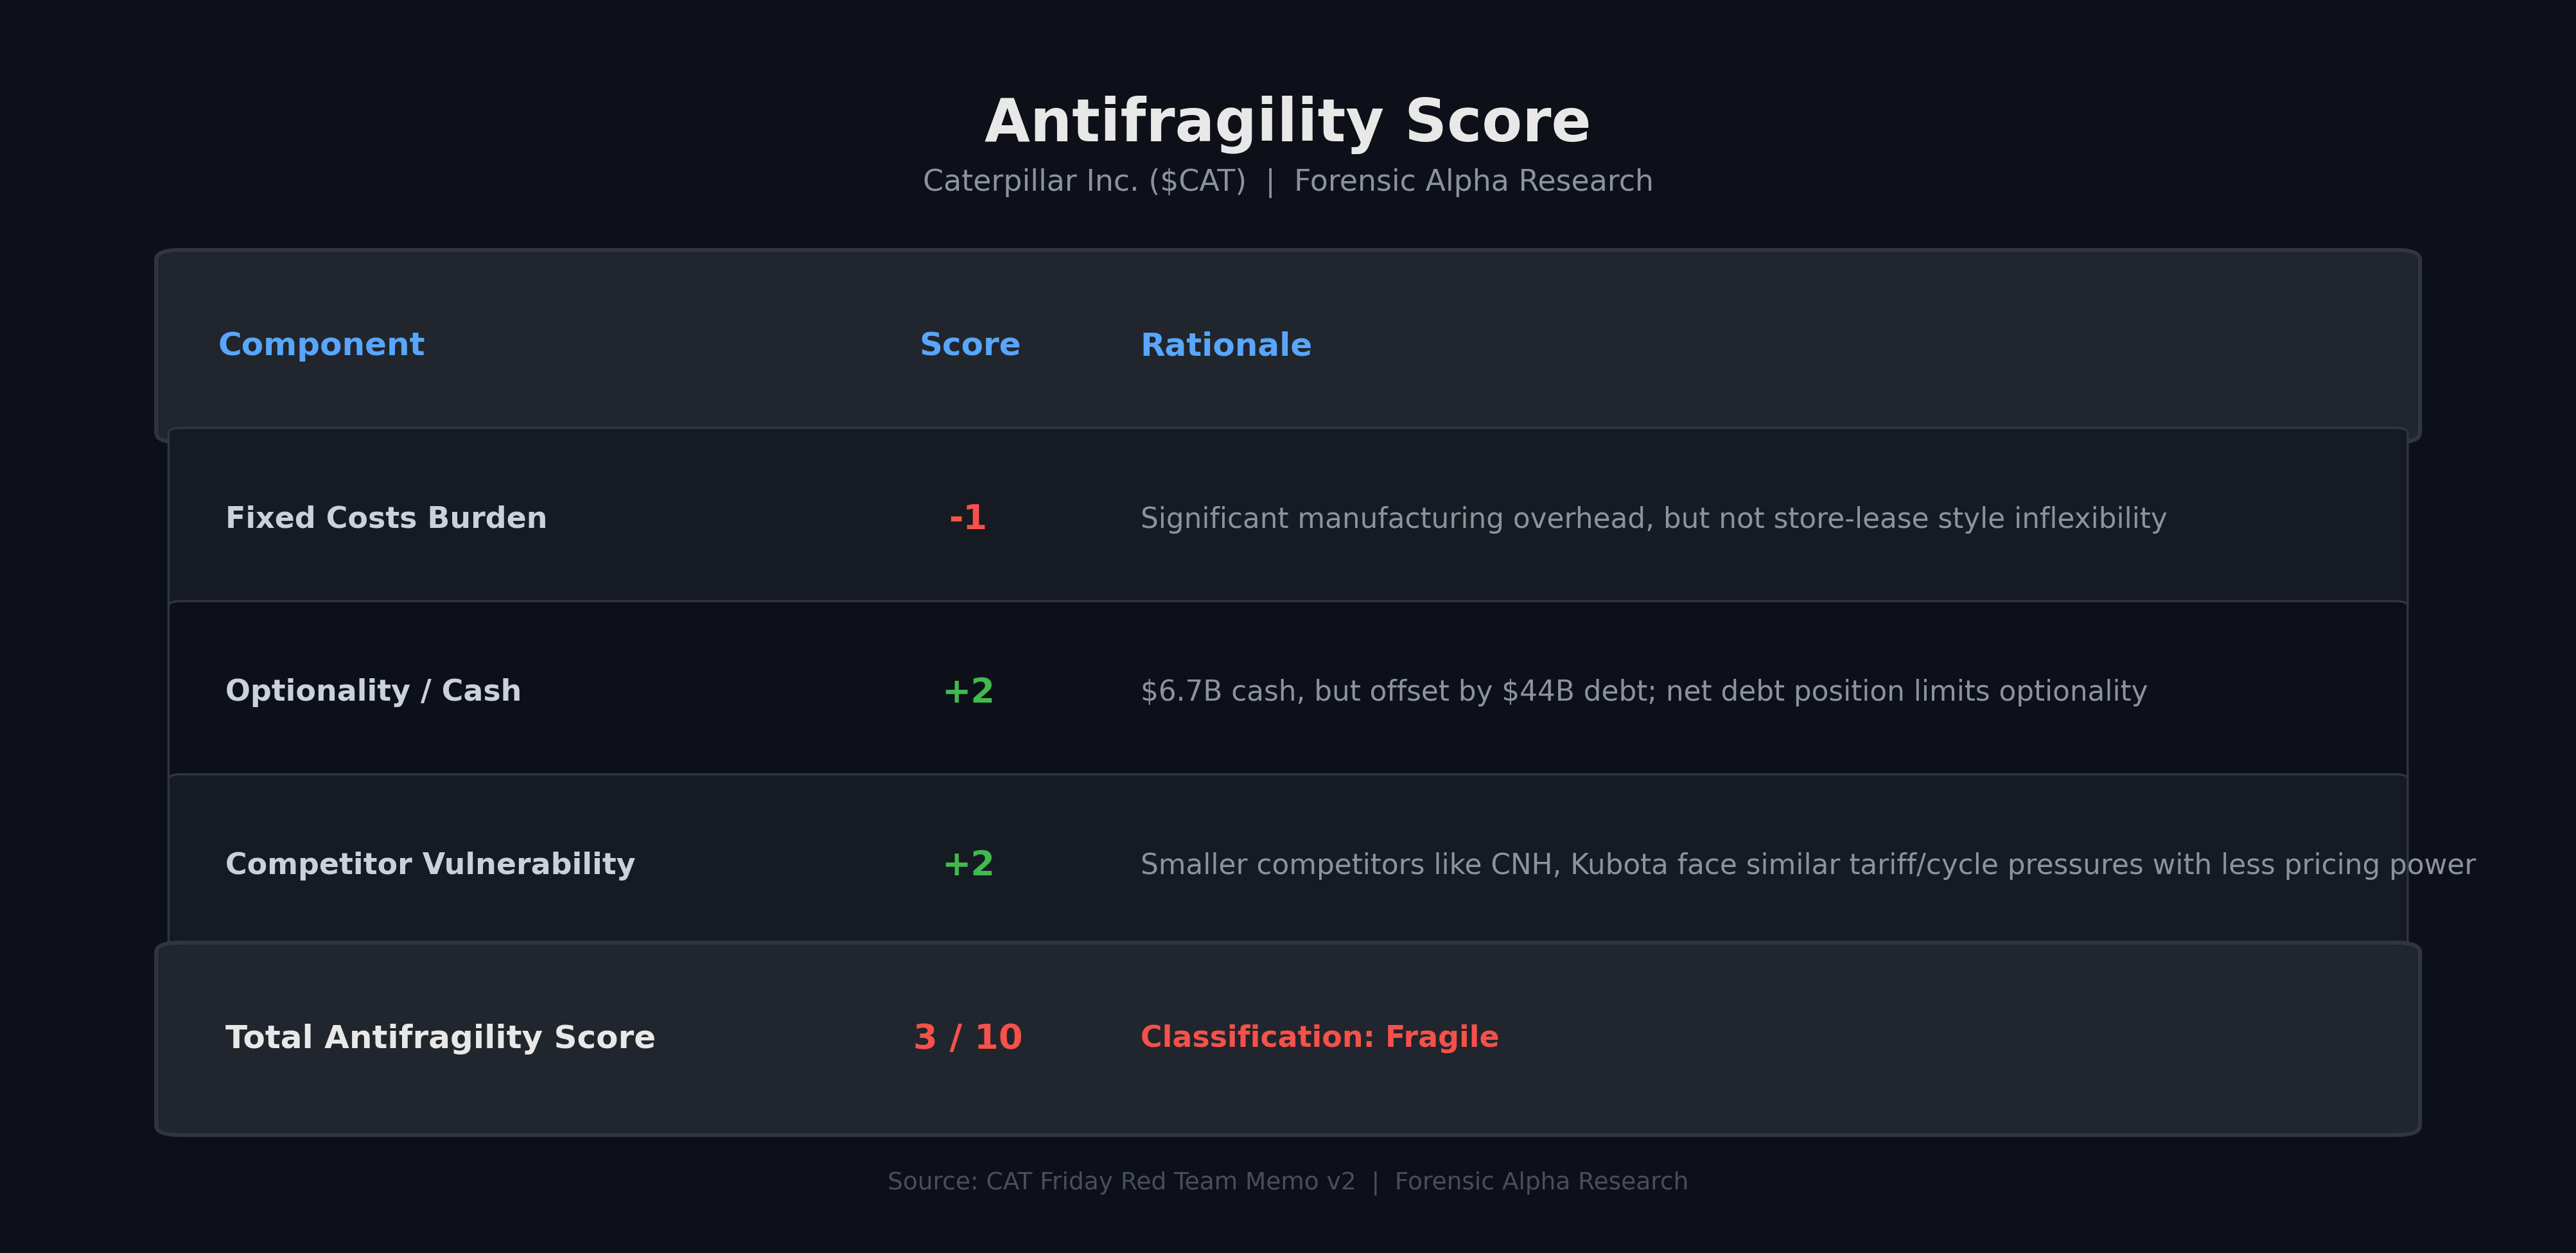Image resolution: width=2576 pixels, height=1253 pixels.
Task: Click the +2 score for Optionality / Cash
Action: (968, 691)
